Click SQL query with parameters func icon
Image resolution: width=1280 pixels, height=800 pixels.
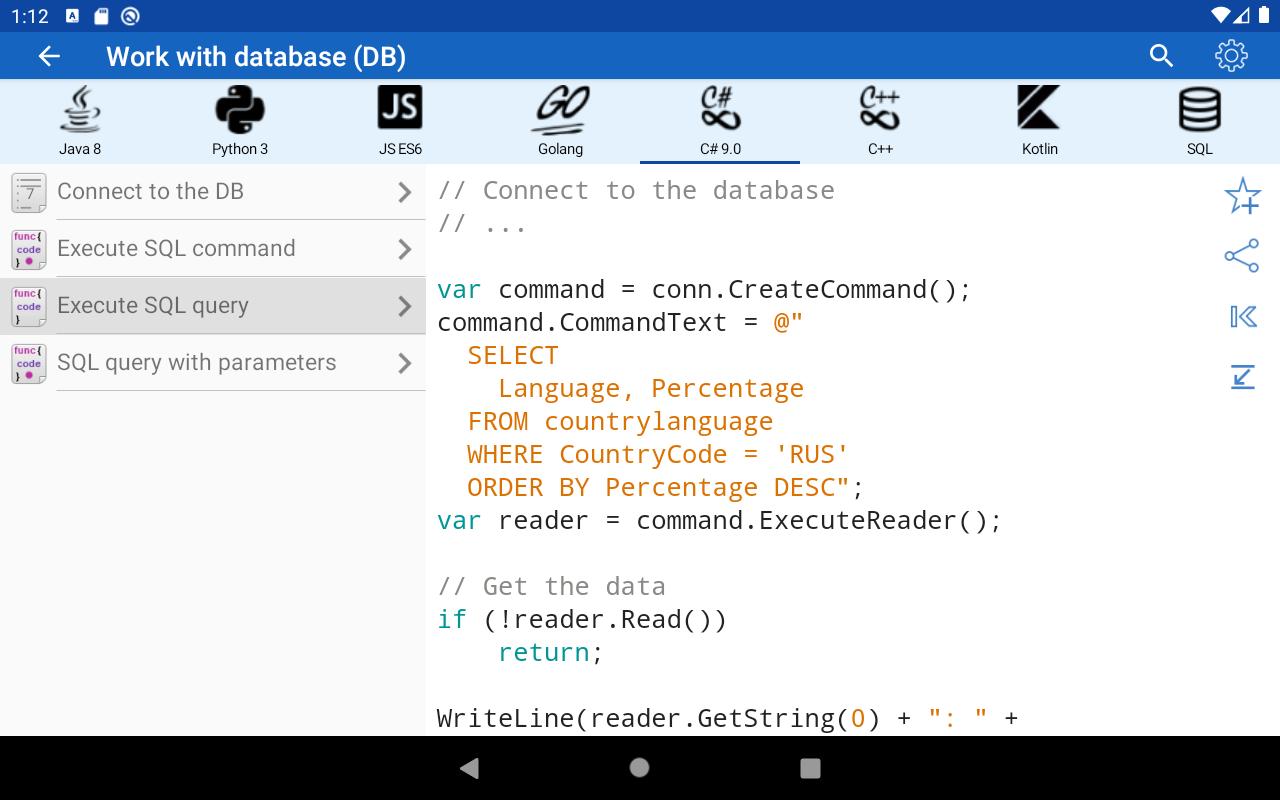tap(29, 363)
